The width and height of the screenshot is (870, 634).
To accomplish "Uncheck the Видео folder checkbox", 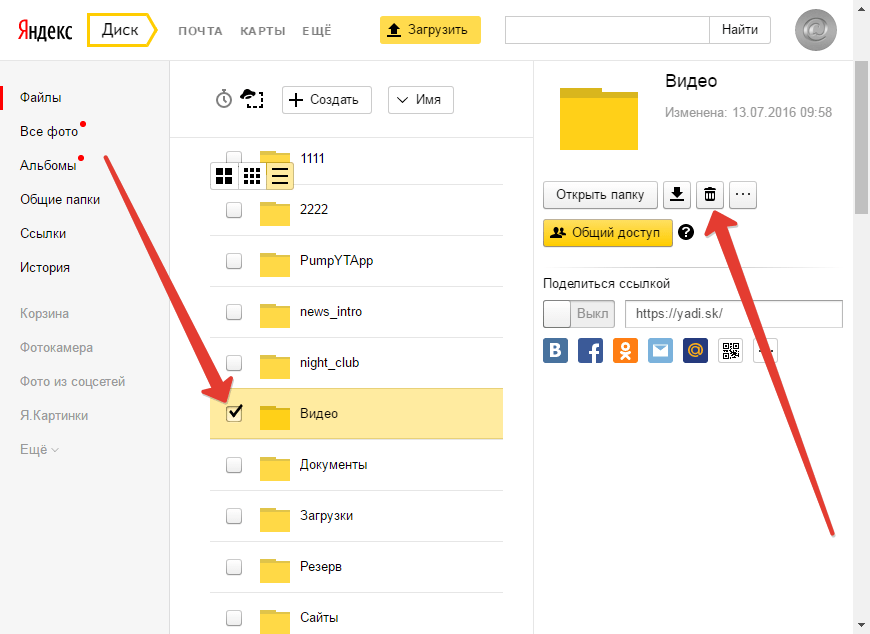I will click(x=234, y=413).
